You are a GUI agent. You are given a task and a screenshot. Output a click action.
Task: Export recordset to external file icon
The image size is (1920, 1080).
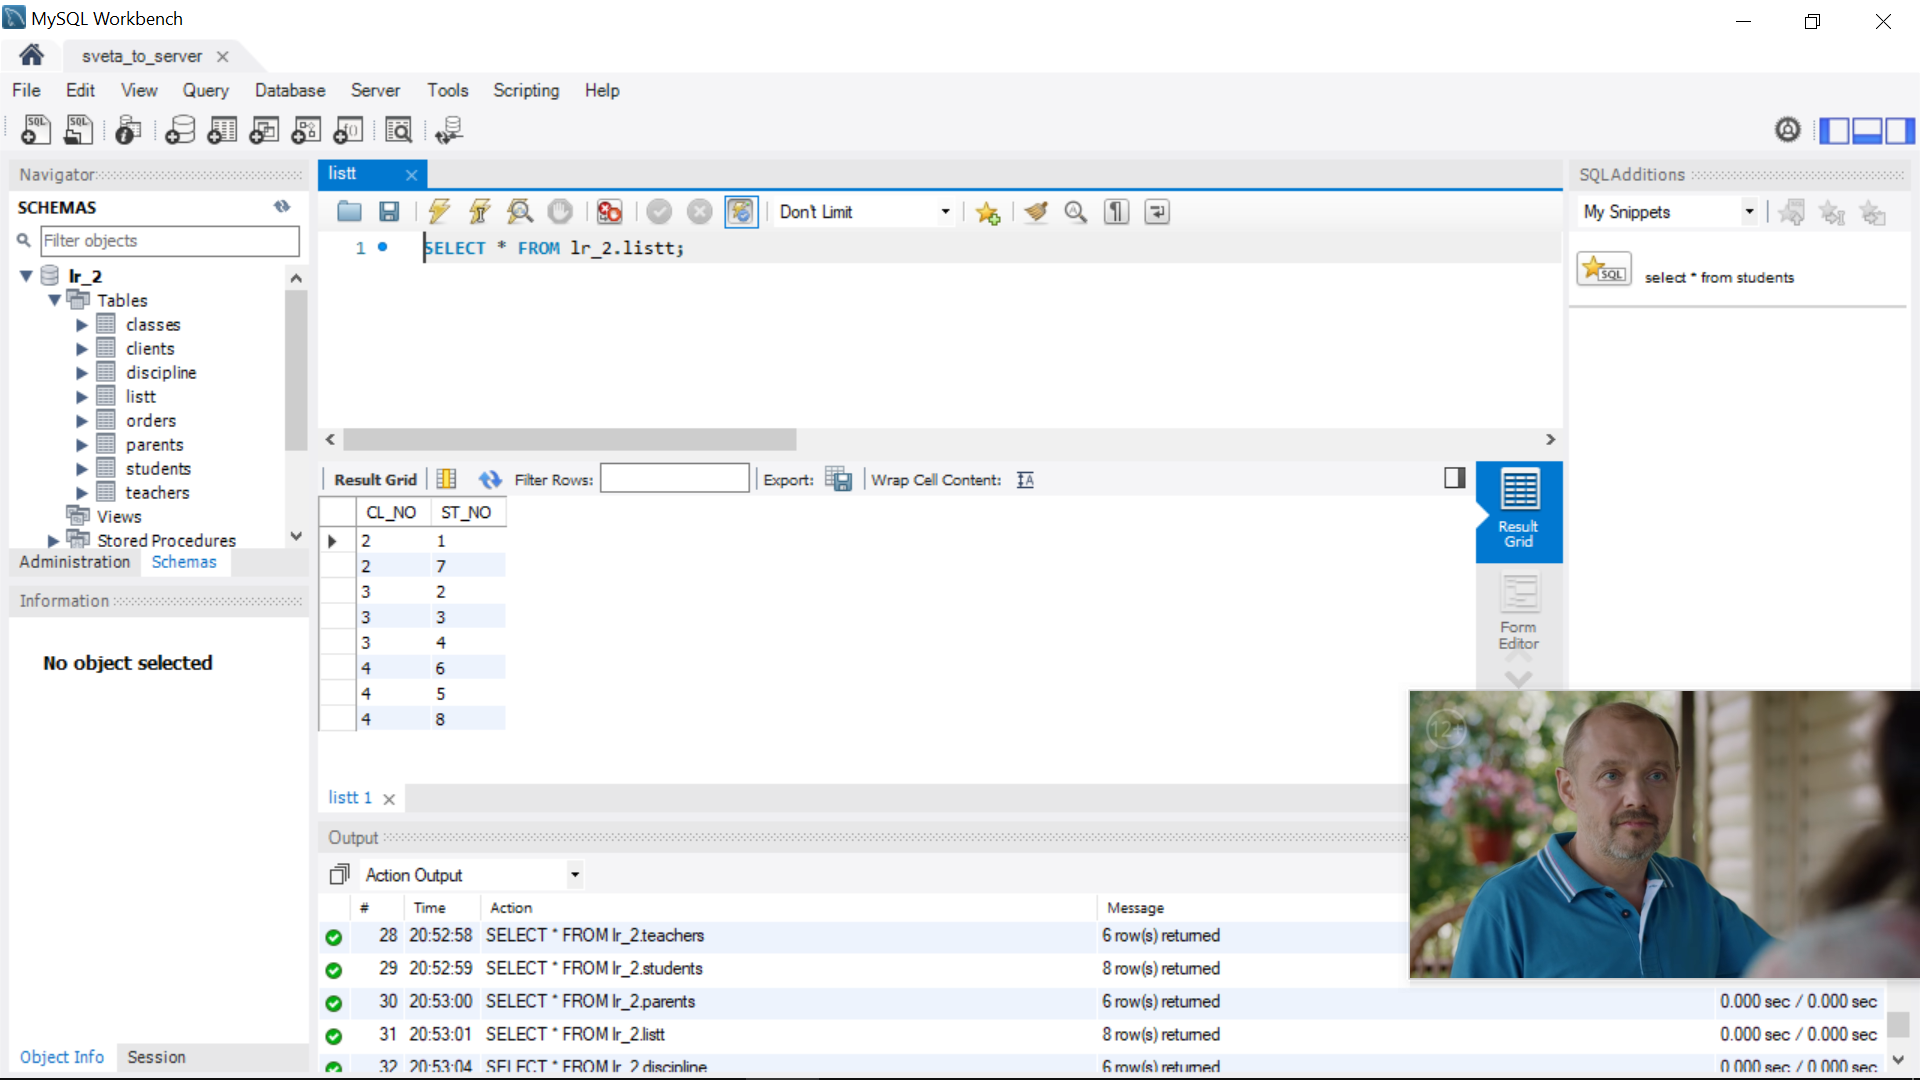click(x=838, y=480)
